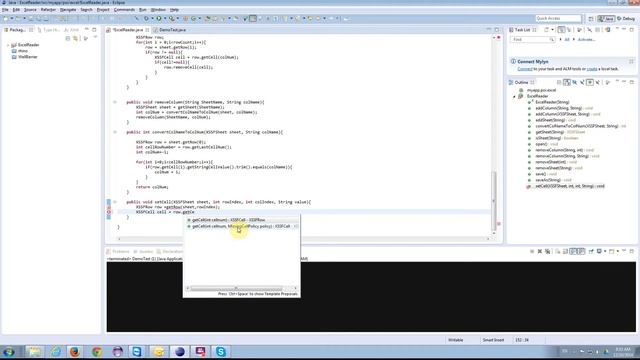Open the Javadoc view tab

click(144, 251)
